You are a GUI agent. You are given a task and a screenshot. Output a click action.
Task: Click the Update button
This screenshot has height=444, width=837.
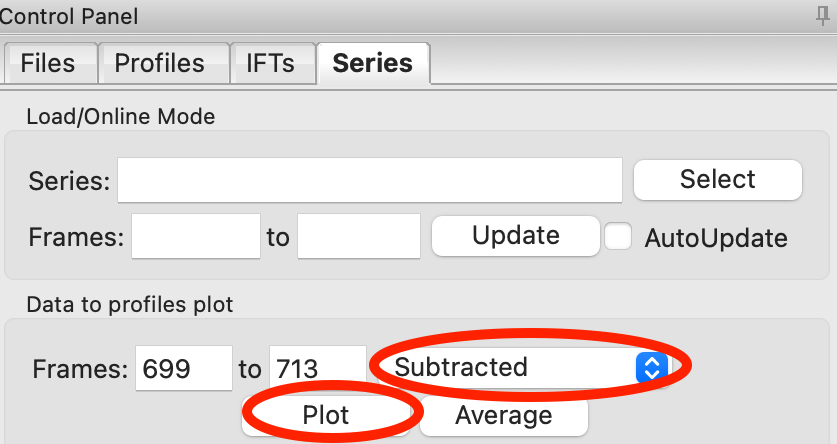click(x=515, y=236)
